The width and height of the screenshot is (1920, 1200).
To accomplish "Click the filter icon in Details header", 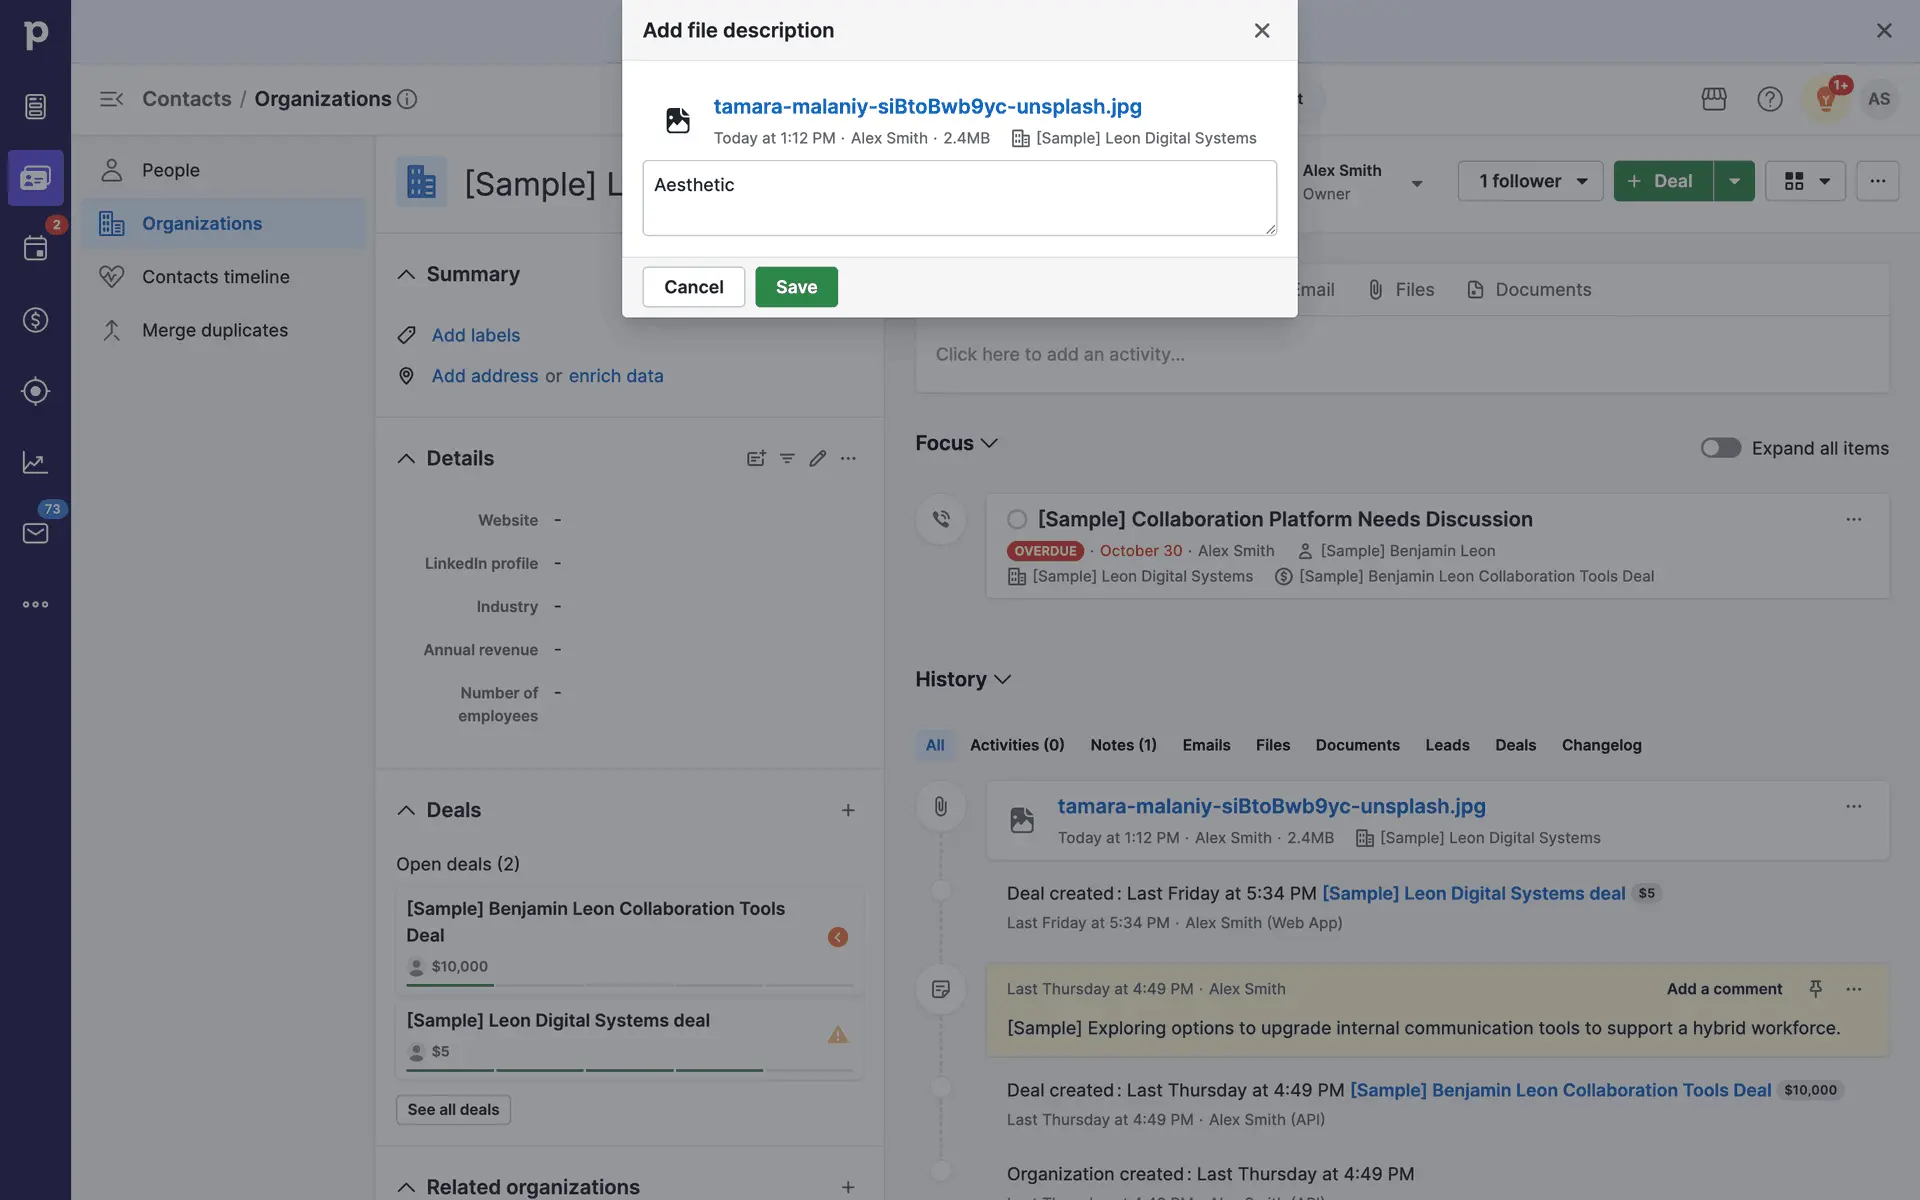I will point(787,458).
